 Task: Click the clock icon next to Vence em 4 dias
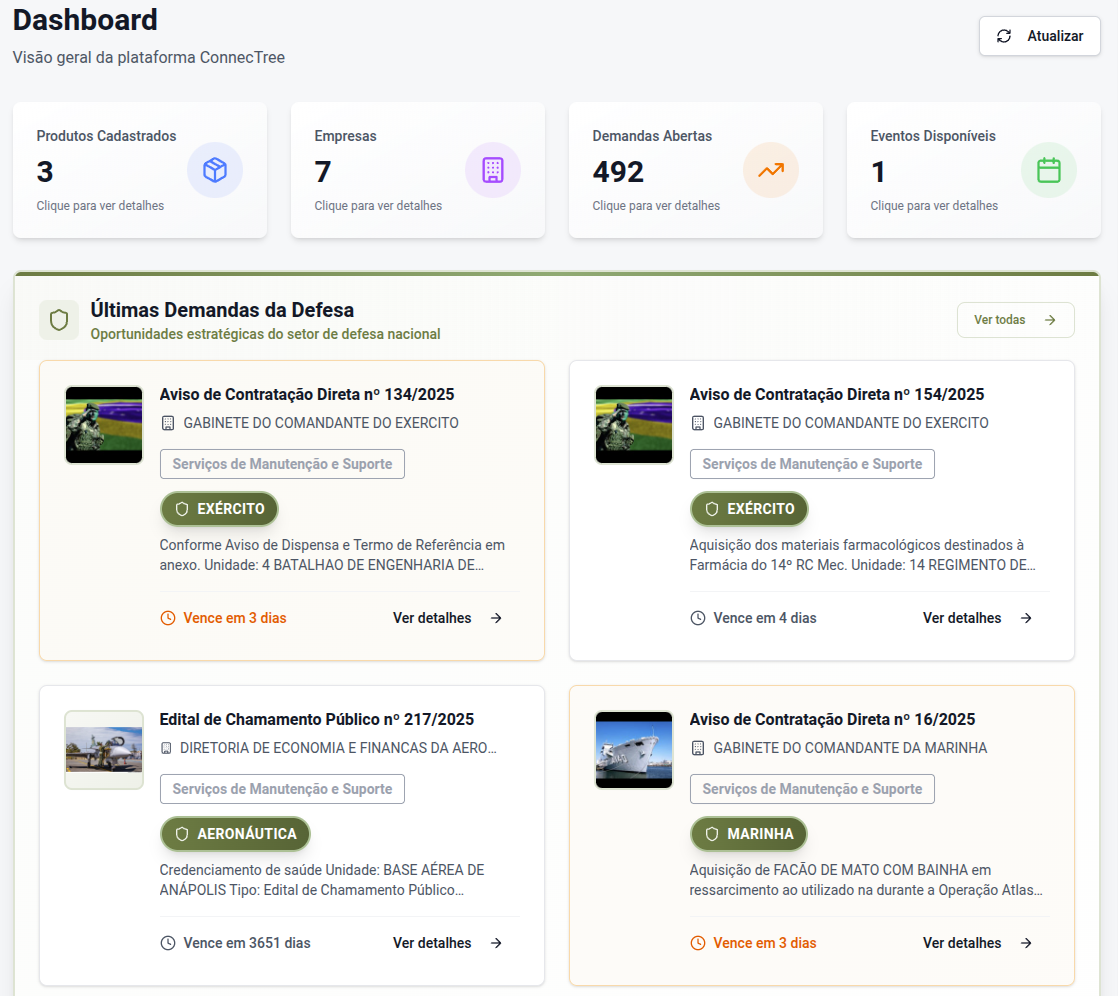[x=697, y=618]
